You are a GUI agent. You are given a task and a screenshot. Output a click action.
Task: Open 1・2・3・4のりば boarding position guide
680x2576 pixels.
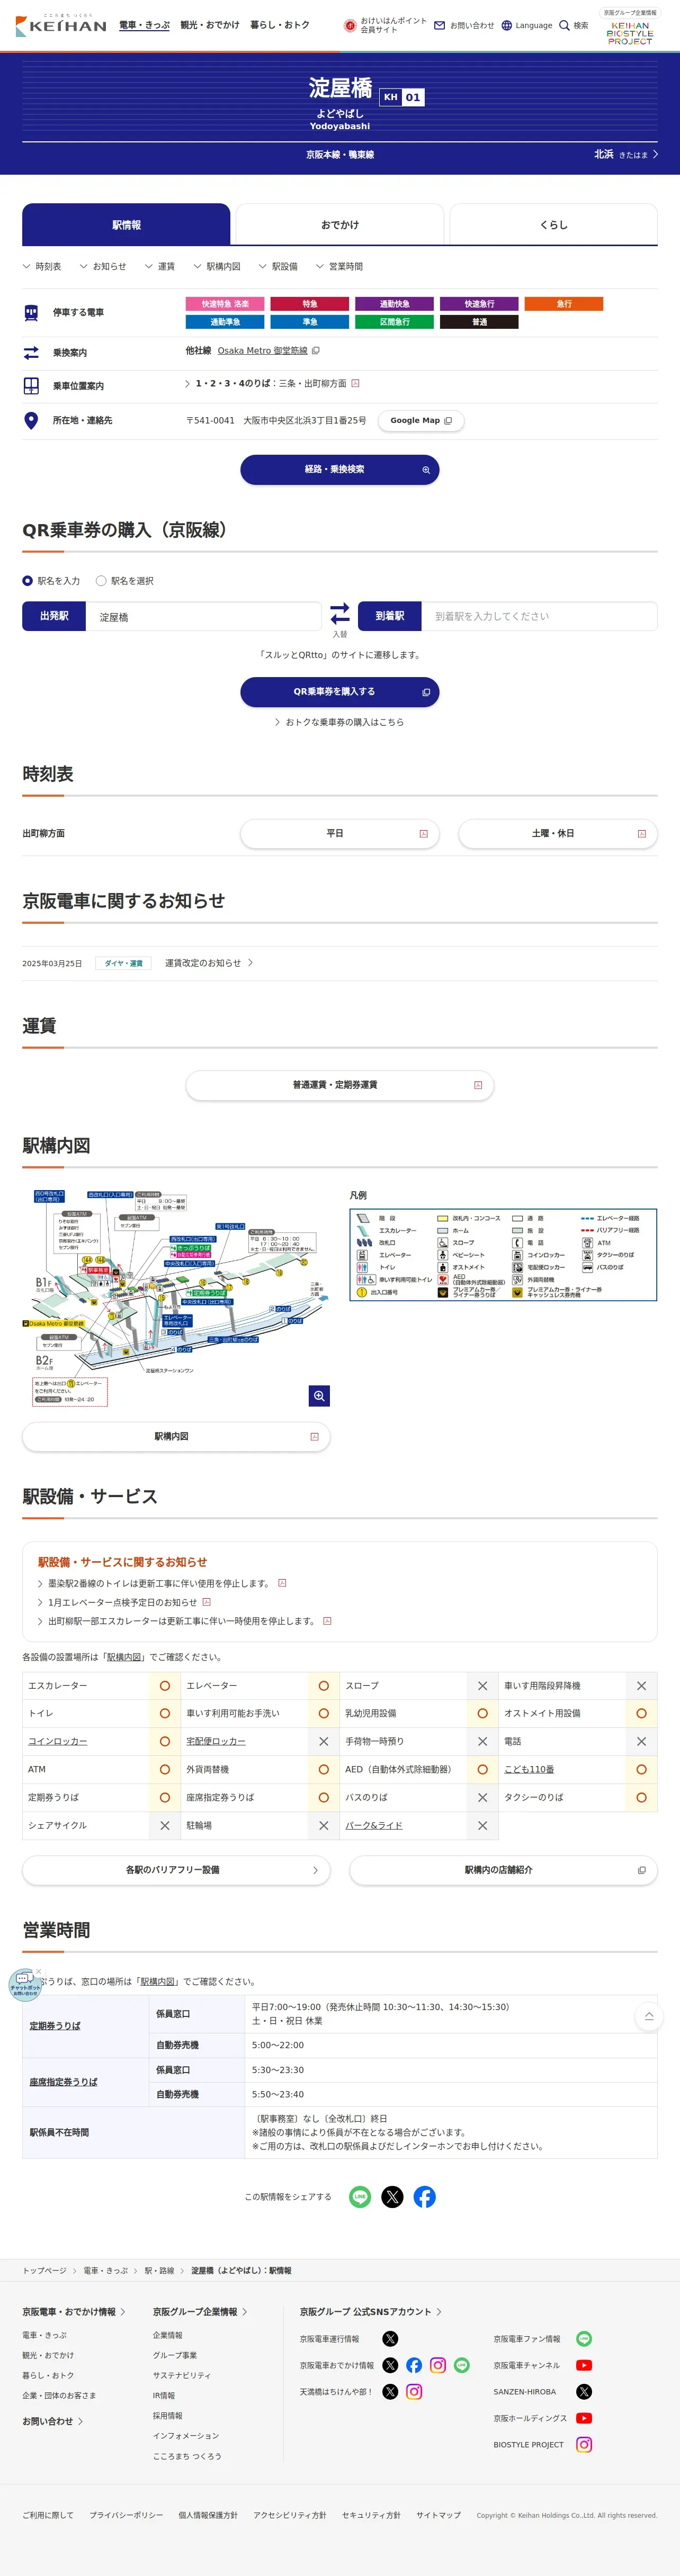tap(272, 383)
